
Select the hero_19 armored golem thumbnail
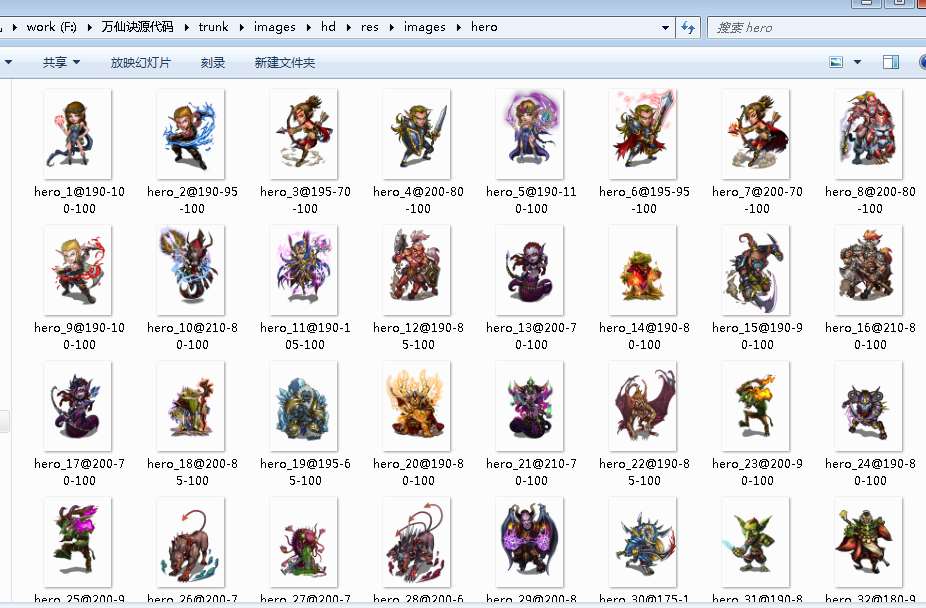(304, 406)
